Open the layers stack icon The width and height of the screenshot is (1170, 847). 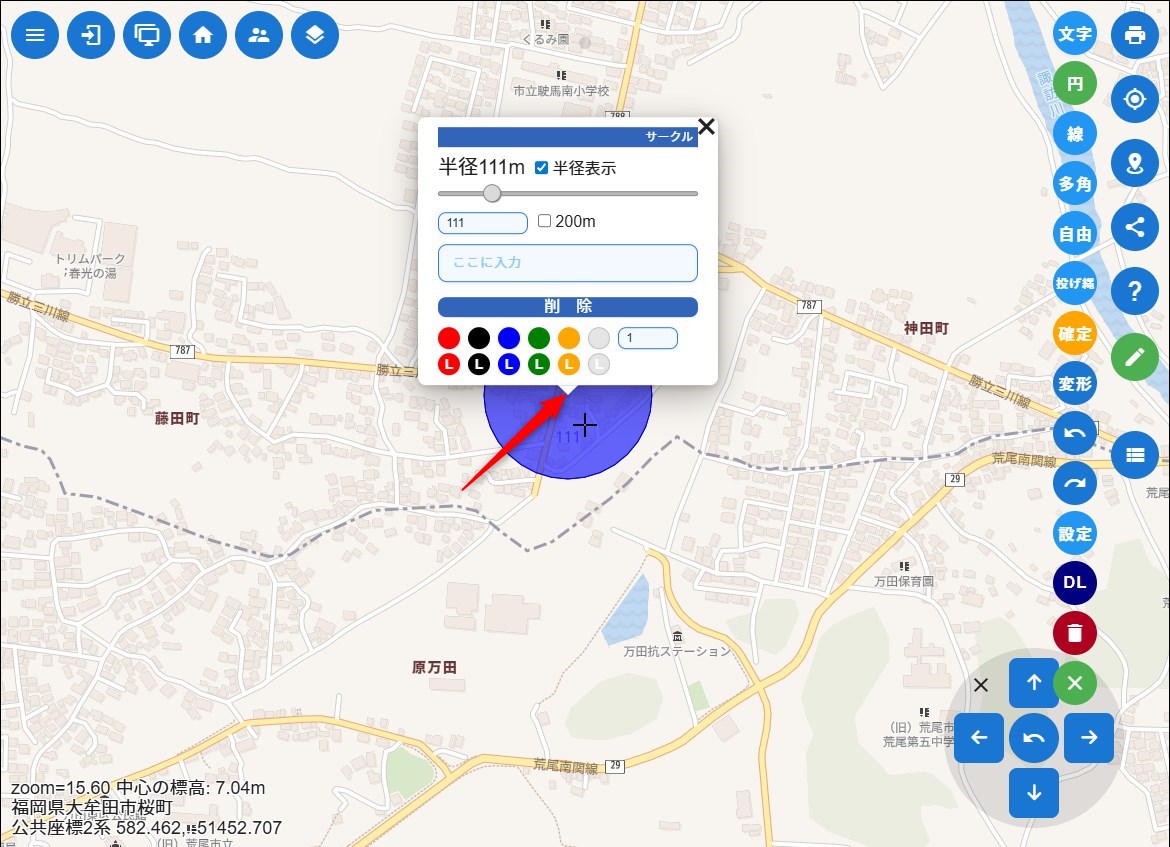[x=315, y=35]
